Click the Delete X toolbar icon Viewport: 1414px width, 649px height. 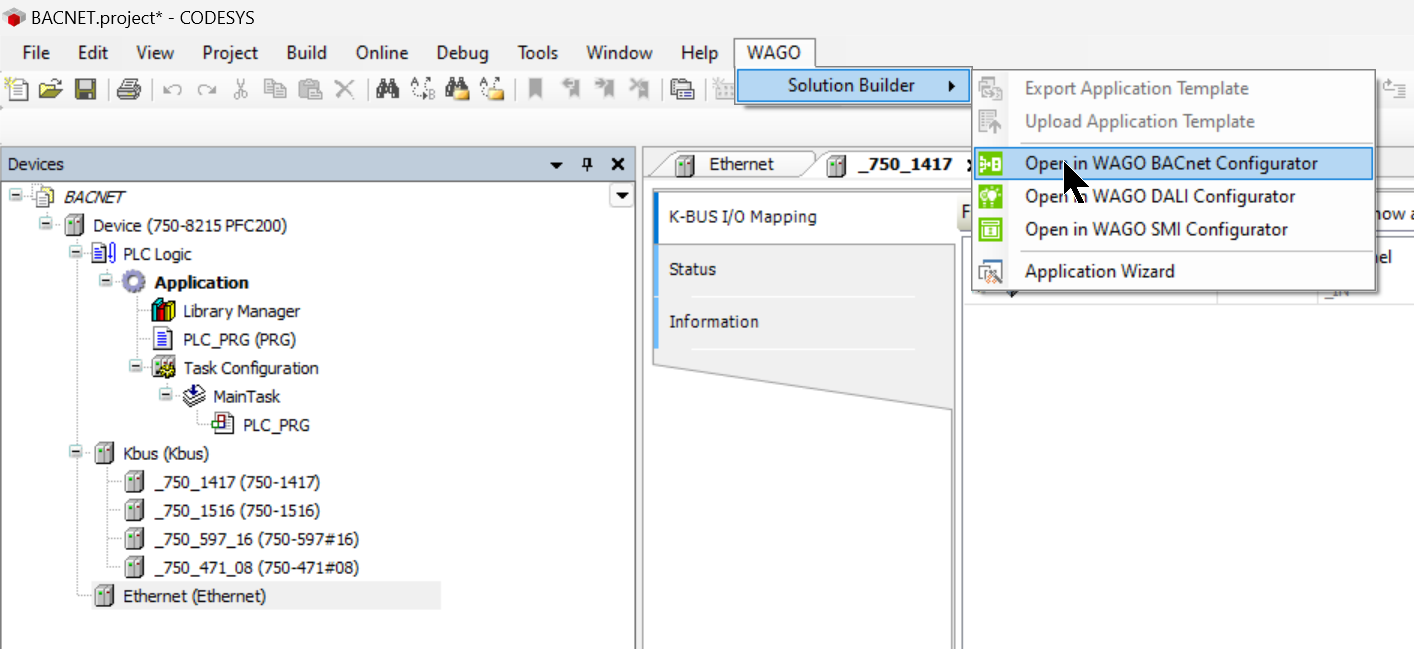[x=344, y=89]
